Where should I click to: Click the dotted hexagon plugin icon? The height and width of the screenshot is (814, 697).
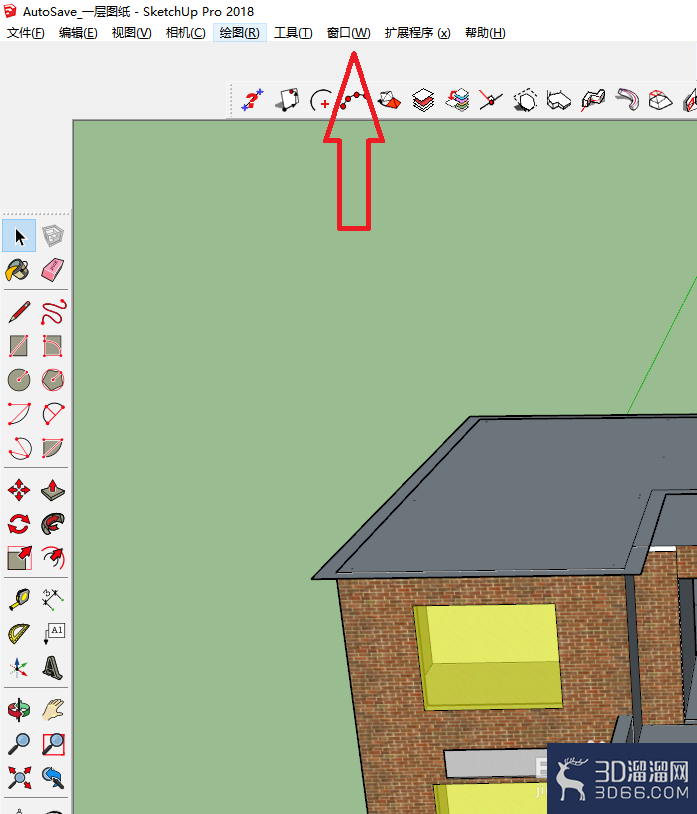click(x=525, y=100)
